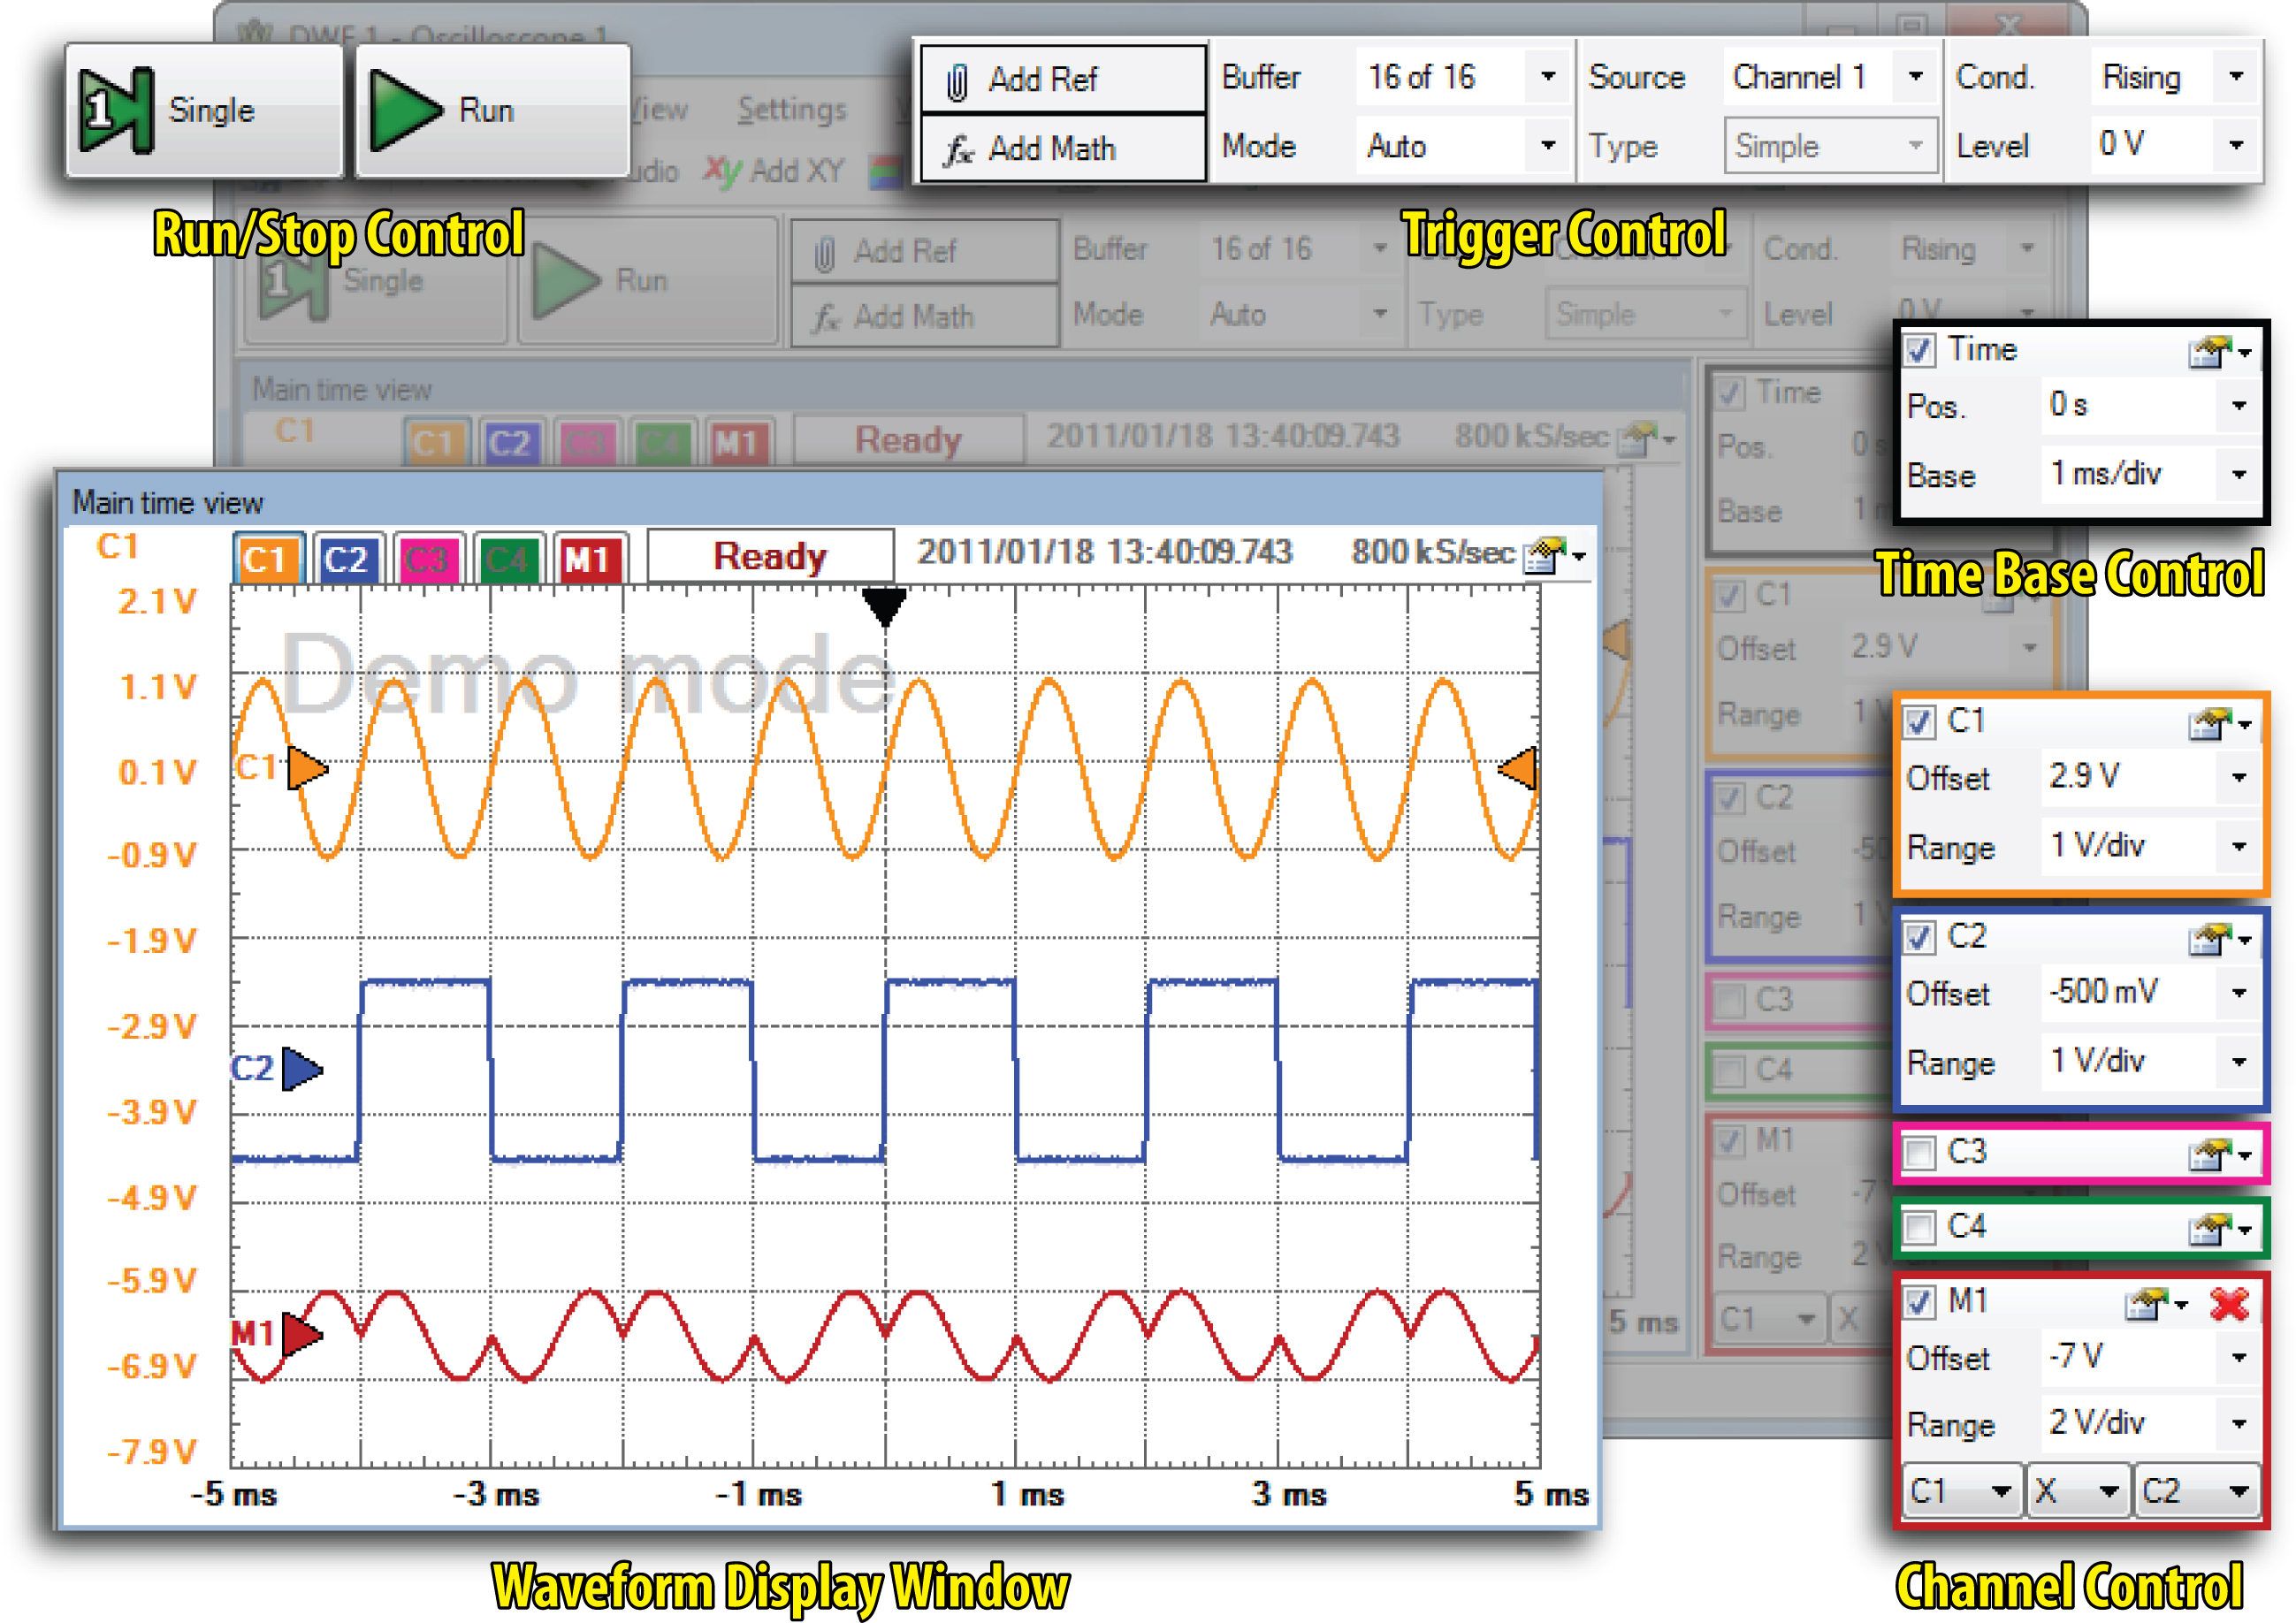Open the Pos. 0 s dropdown
The image size is (2296, 1623).
[x=2239, y=406]
